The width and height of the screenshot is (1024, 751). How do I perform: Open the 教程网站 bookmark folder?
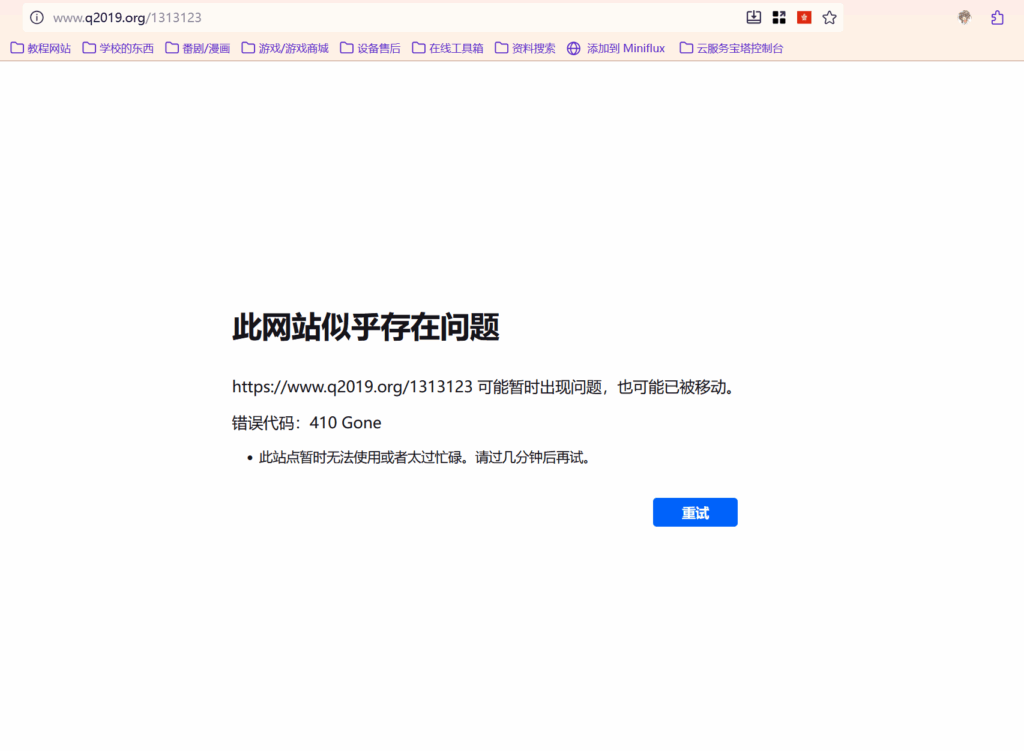coord(41,48)
